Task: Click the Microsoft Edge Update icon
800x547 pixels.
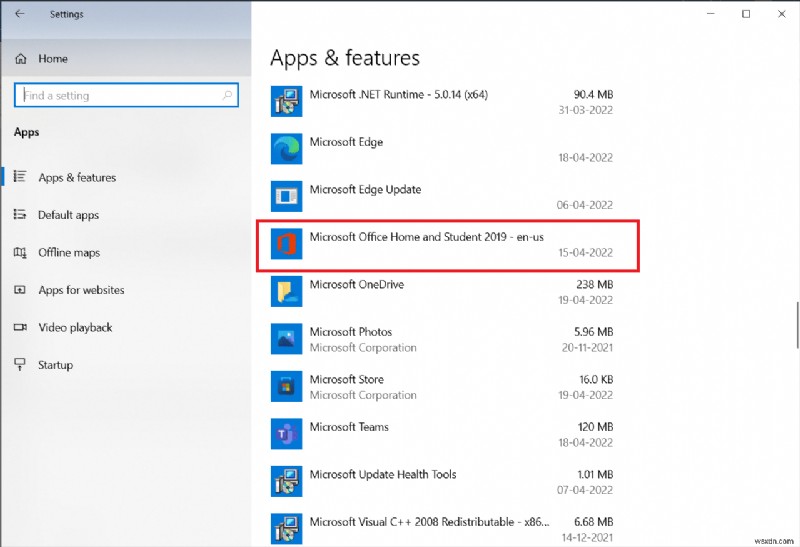Action: [x=286, y=196]
